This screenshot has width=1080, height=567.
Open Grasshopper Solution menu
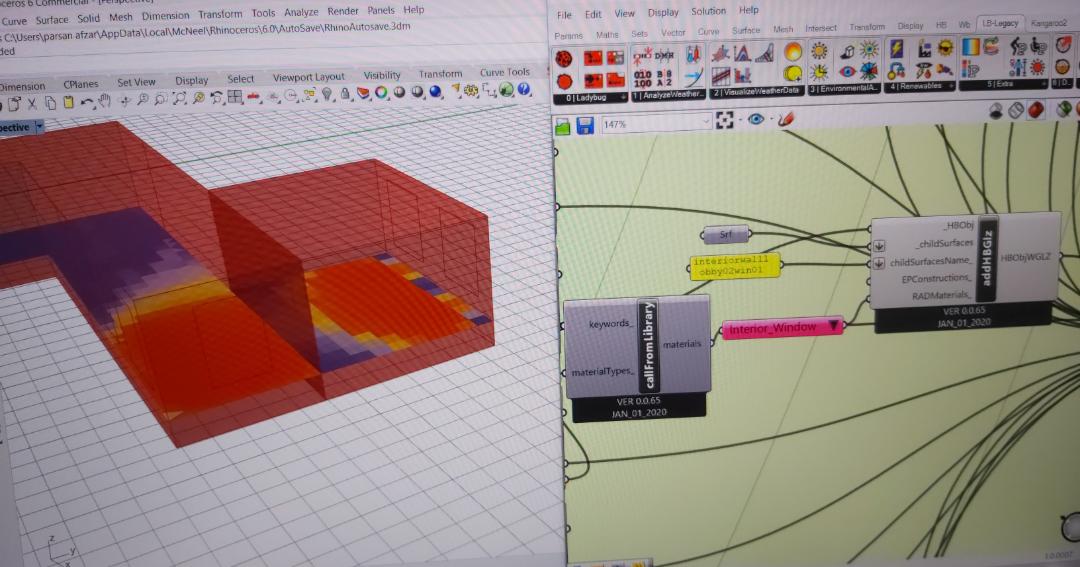pyautogui.click(x=708, y=11)
